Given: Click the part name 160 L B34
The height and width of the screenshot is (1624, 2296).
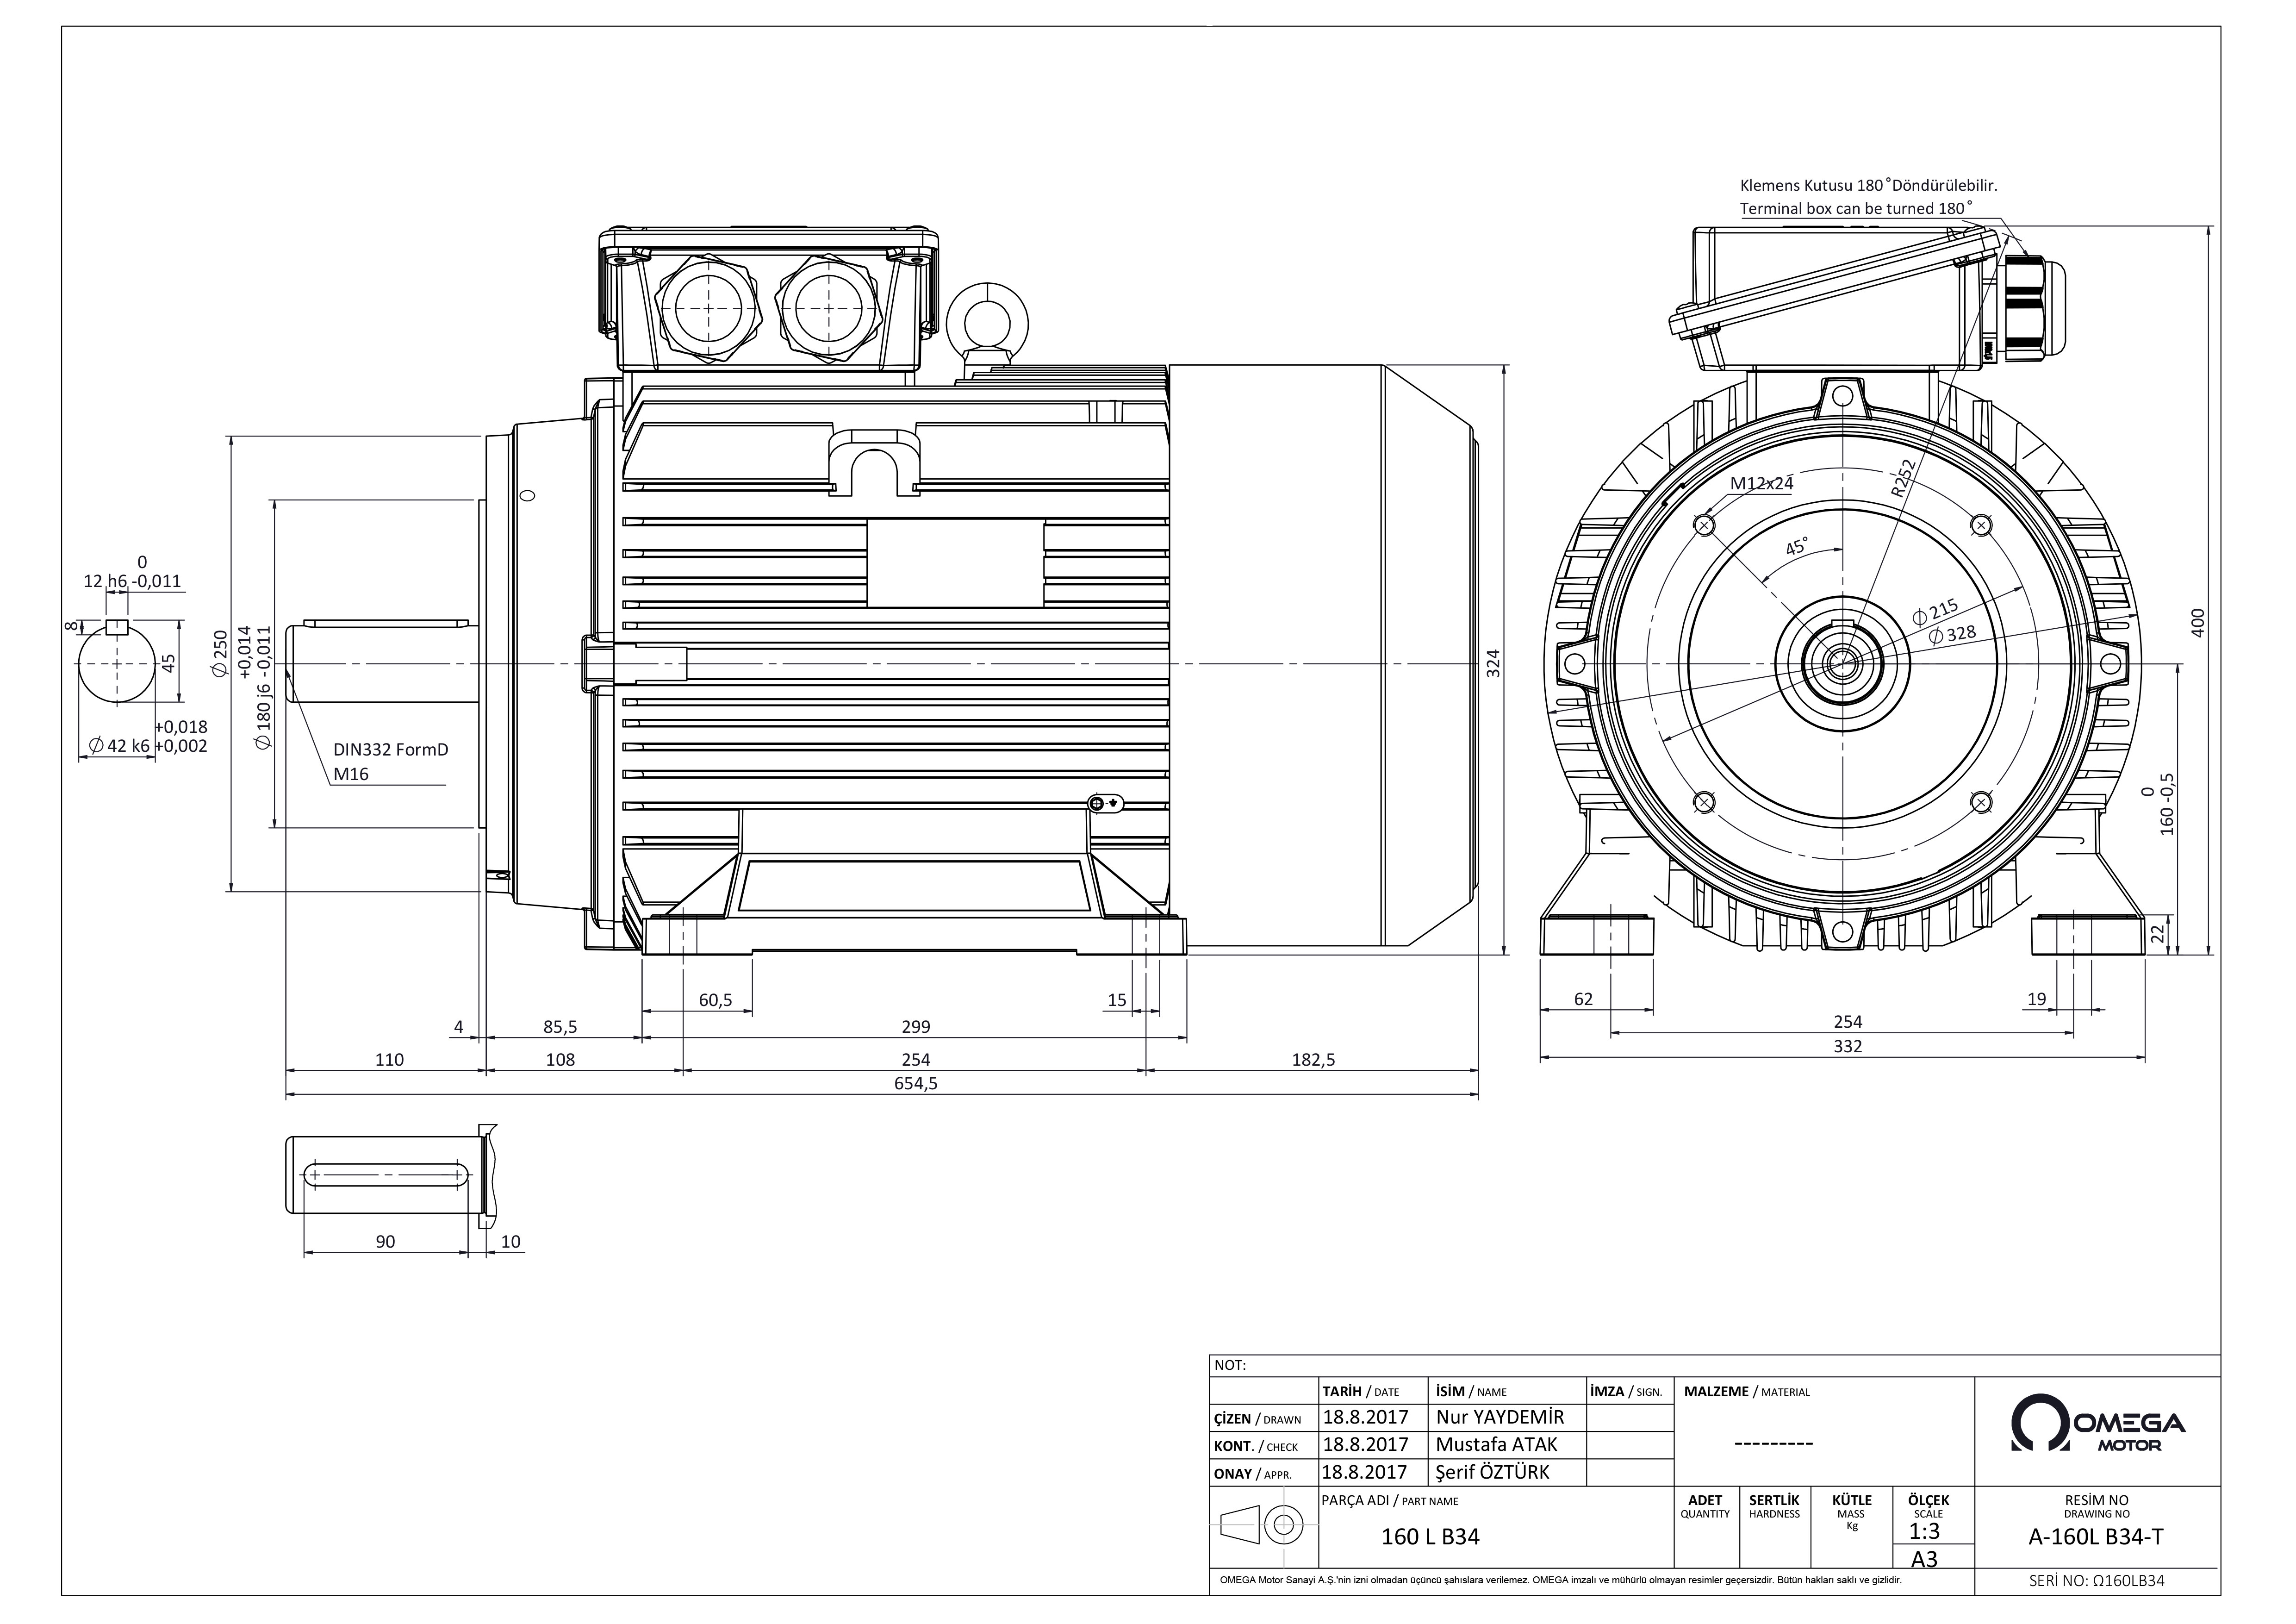Looking at the screenshot, I should pos(1430,1537).
